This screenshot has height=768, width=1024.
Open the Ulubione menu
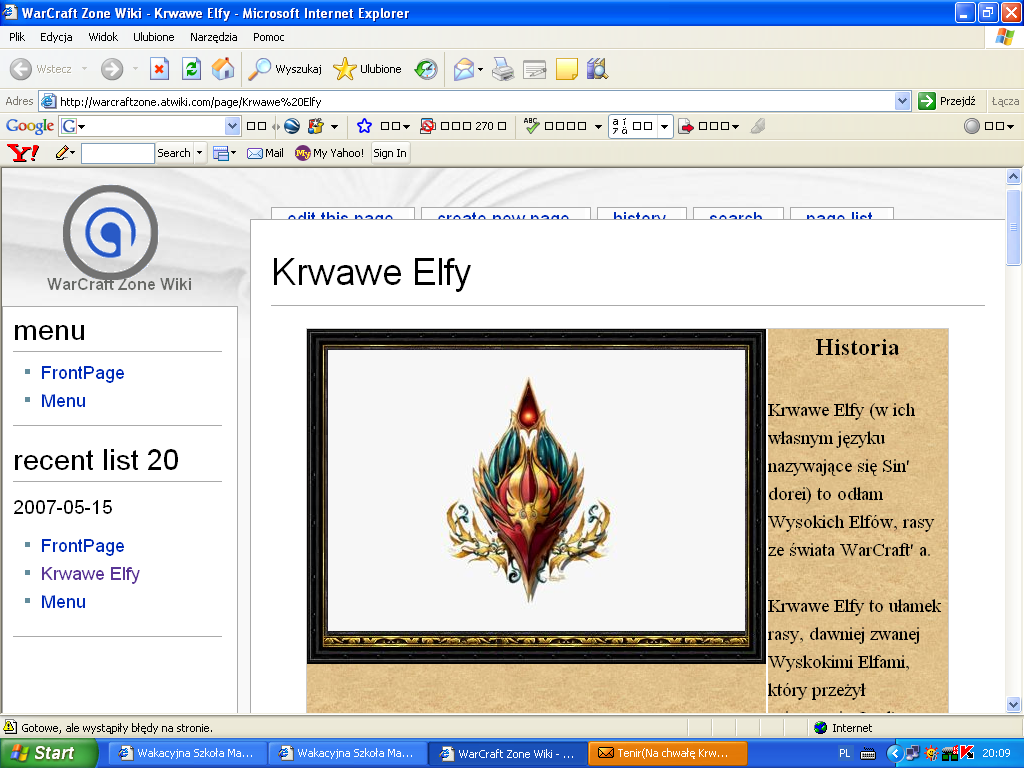tap(153, 37)
